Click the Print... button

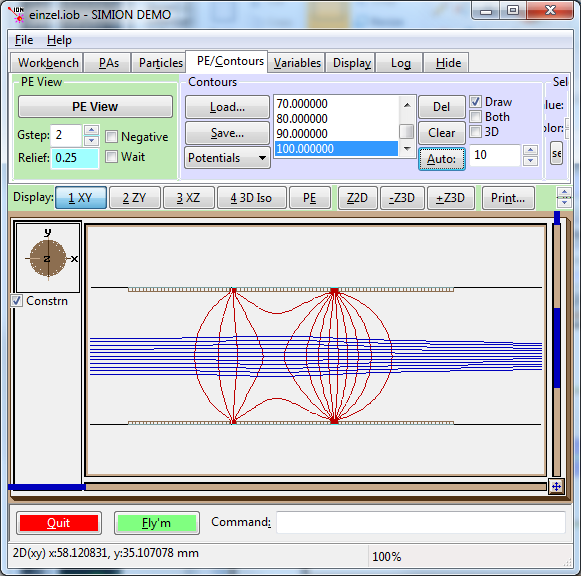click(x=508, y=198)
